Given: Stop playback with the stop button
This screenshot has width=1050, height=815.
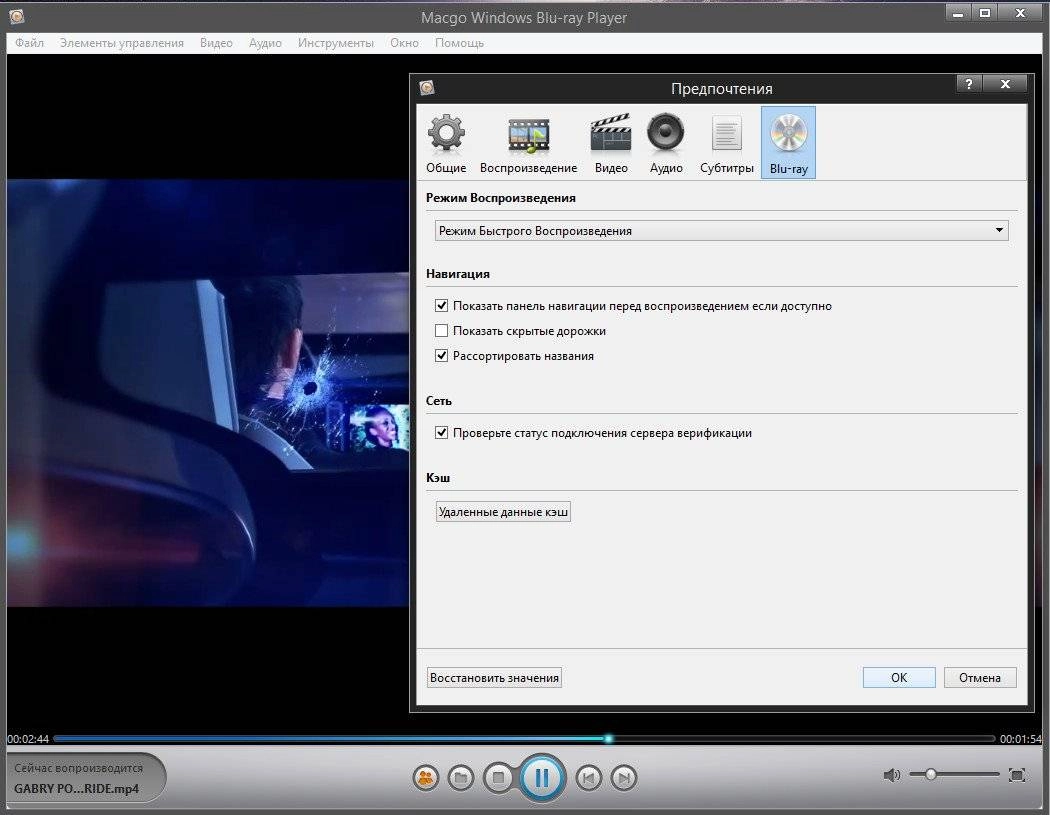Looking at the screenshot, I should click(x=499, y=778).
